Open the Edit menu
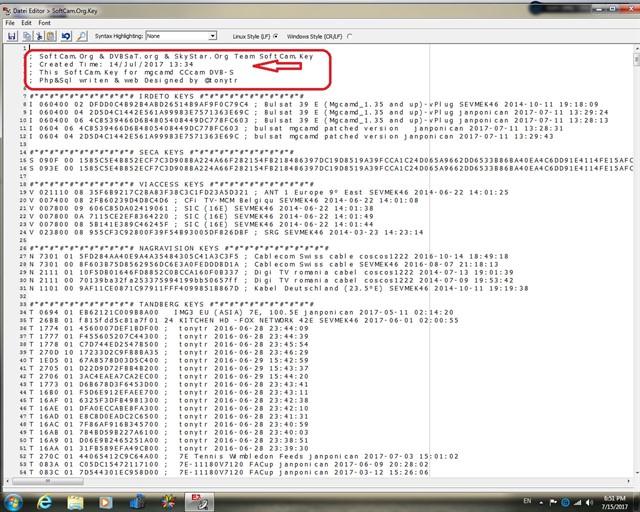The width and height of the screenshot is (640, 512). (x=27, y=23)
